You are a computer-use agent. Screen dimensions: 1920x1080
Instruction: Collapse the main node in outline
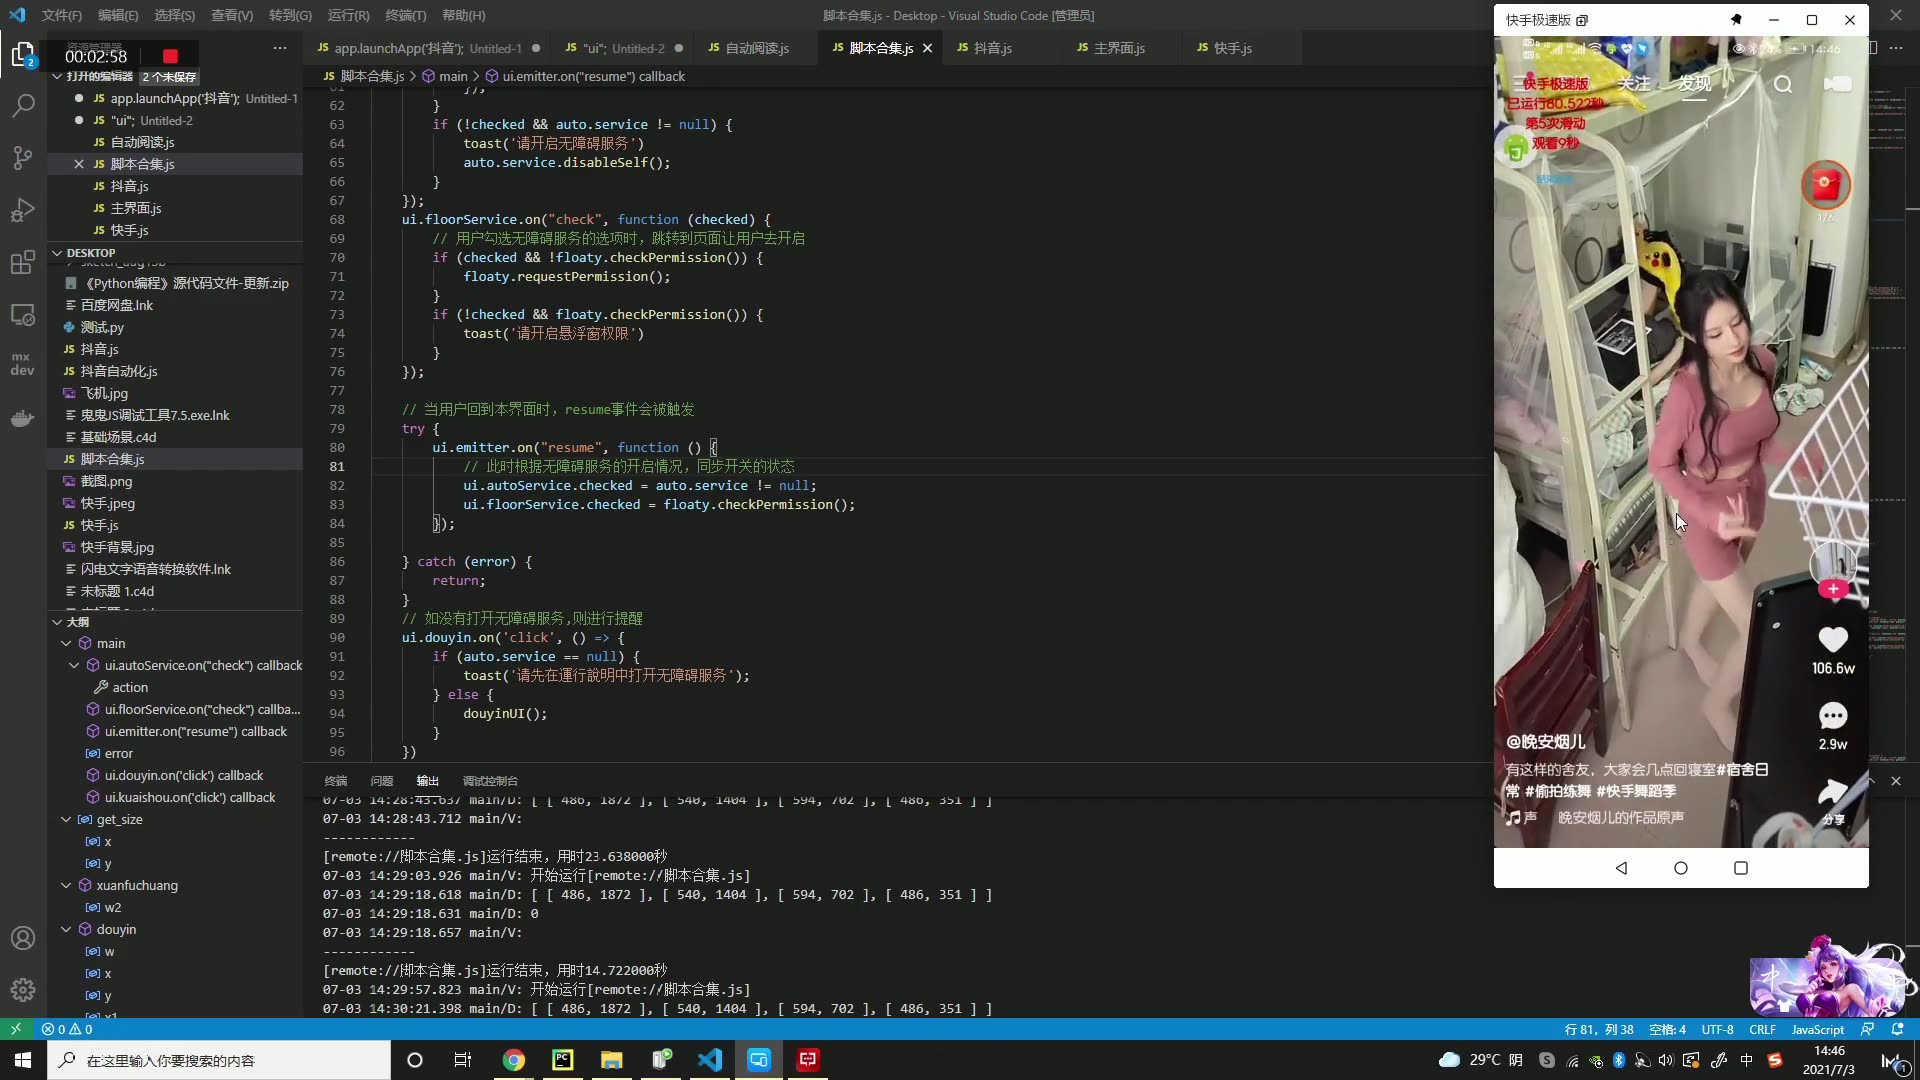(66, 643)
